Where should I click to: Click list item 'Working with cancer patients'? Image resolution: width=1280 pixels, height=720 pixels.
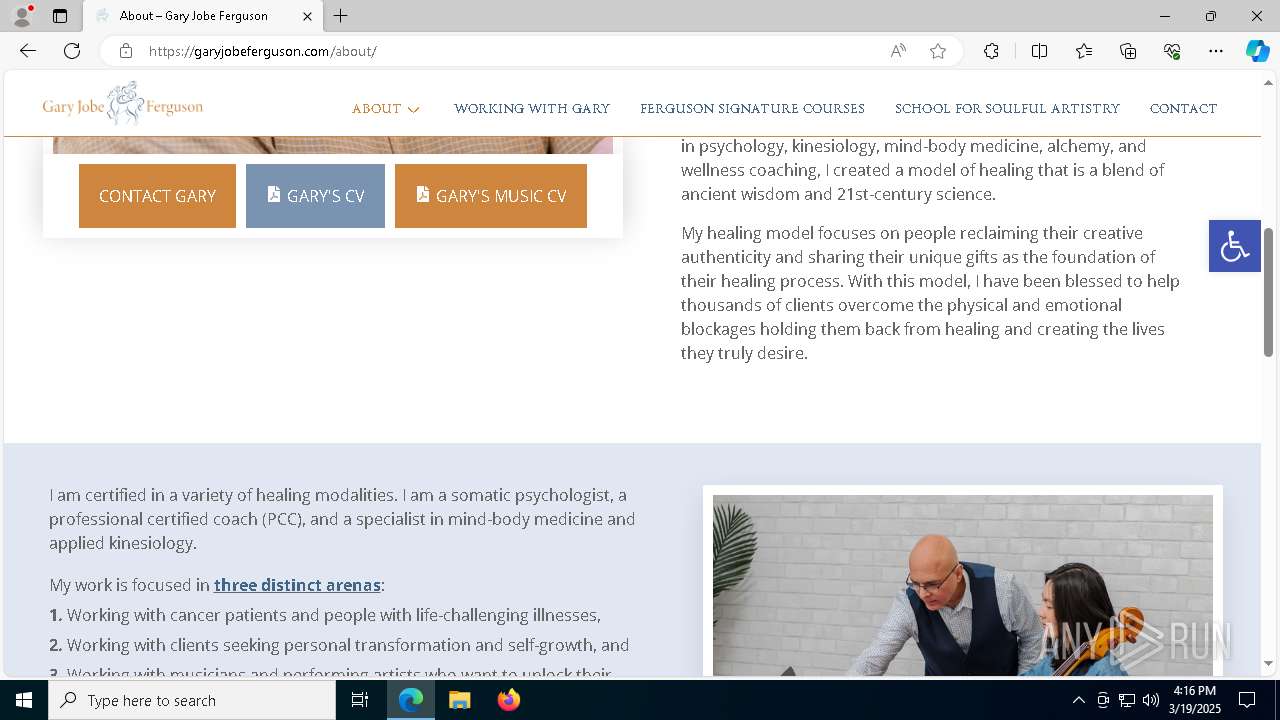point(325,615)
